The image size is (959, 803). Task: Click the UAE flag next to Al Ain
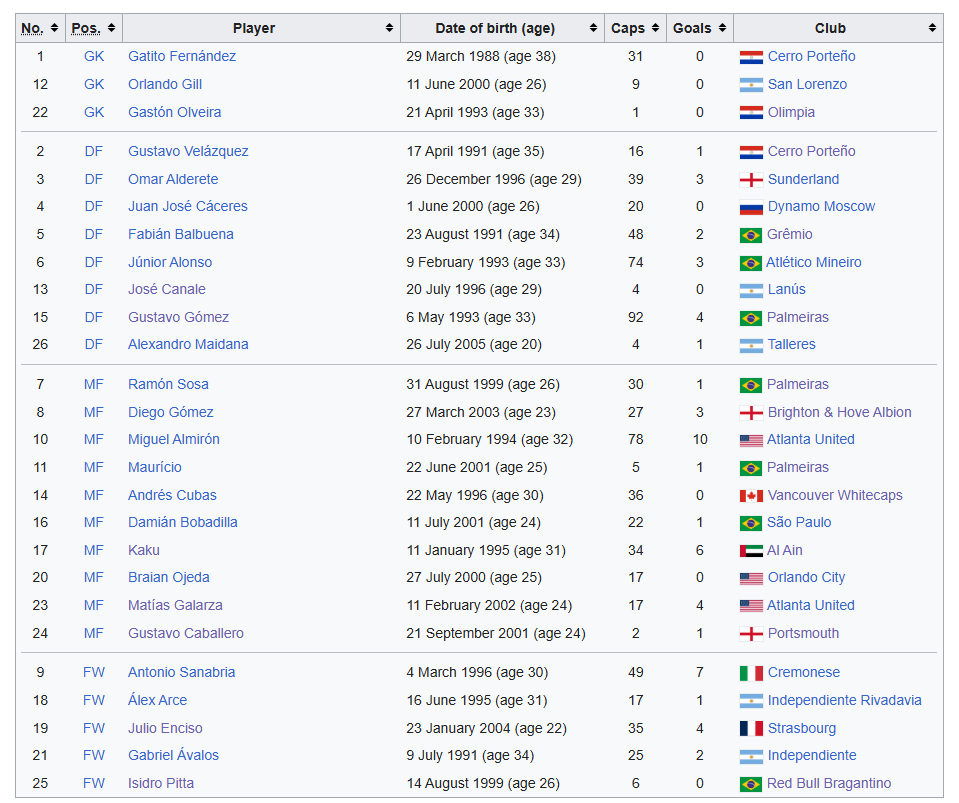[x=750, y=551]
